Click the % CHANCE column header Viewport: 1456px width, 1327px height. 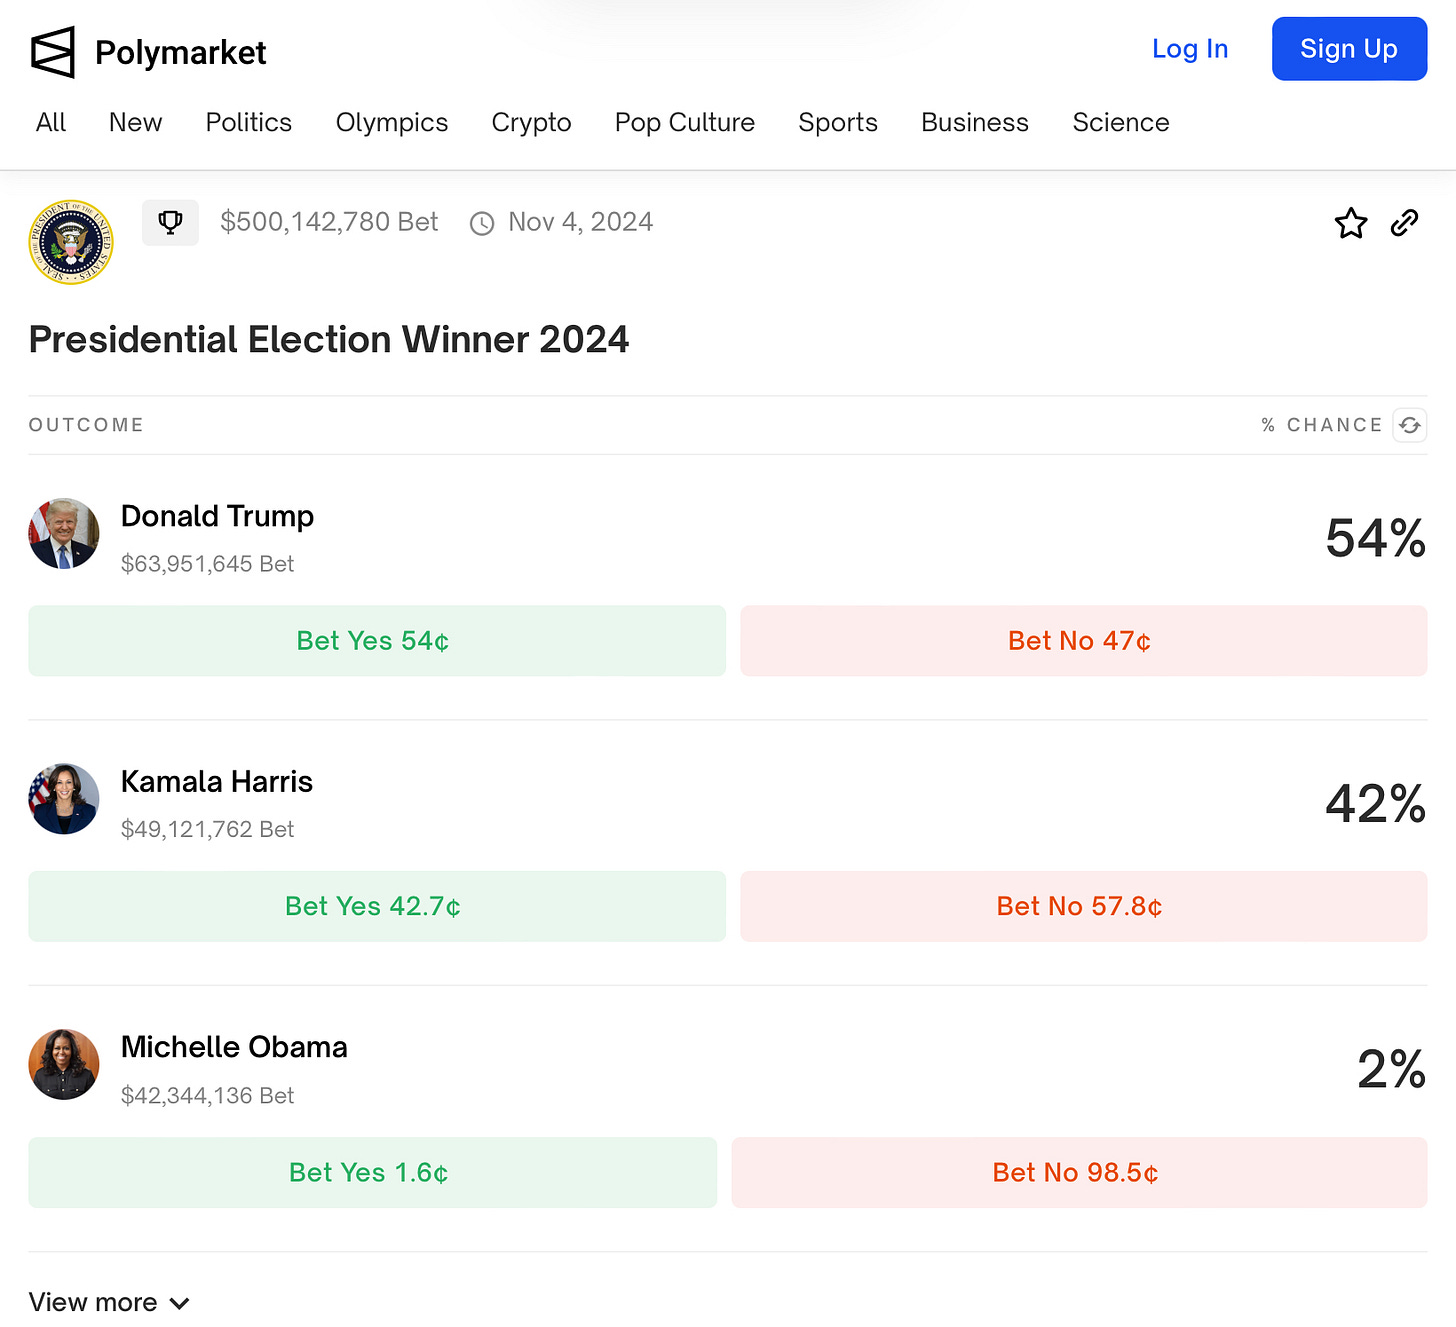click(x=1321, y=425)
